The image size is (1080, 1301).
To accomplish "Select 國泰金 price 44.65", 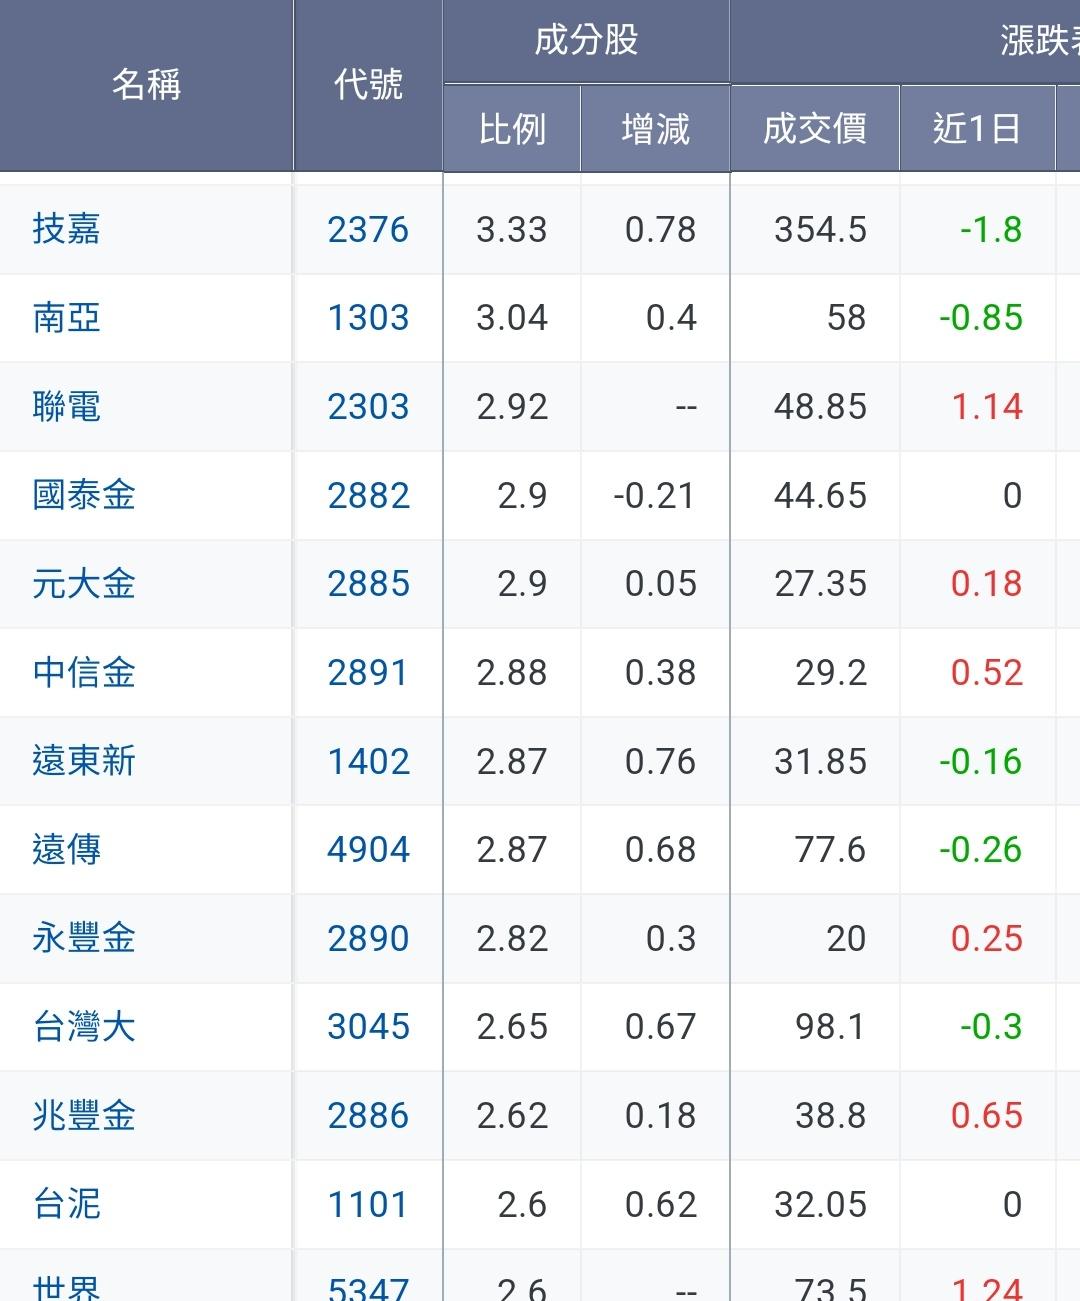I will [x=820, y=496].
